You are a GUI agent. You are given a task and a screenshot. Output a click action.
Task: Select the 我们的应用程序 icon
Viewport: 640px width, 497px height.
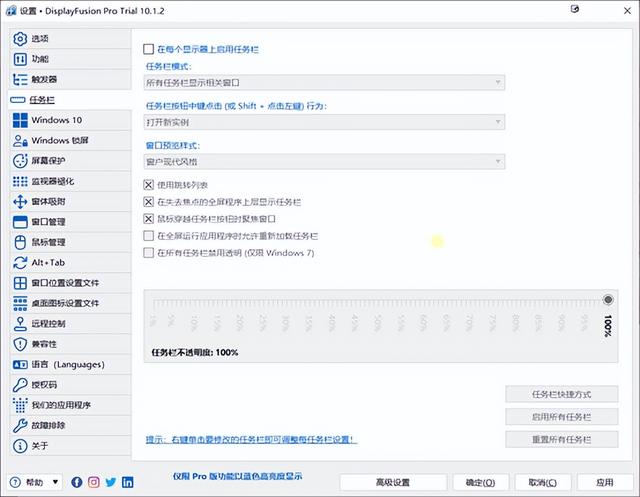click(20, 405)
